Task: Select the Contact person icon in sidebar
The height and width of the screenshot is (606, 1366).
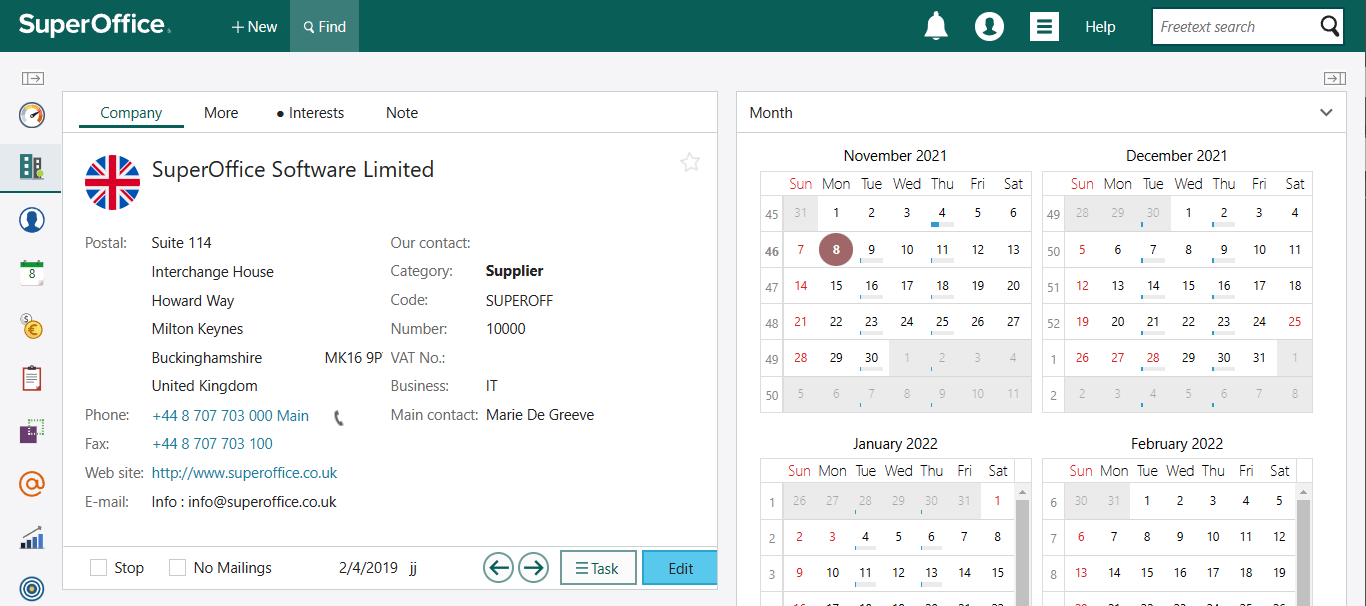Action: [x=31, y=219]
